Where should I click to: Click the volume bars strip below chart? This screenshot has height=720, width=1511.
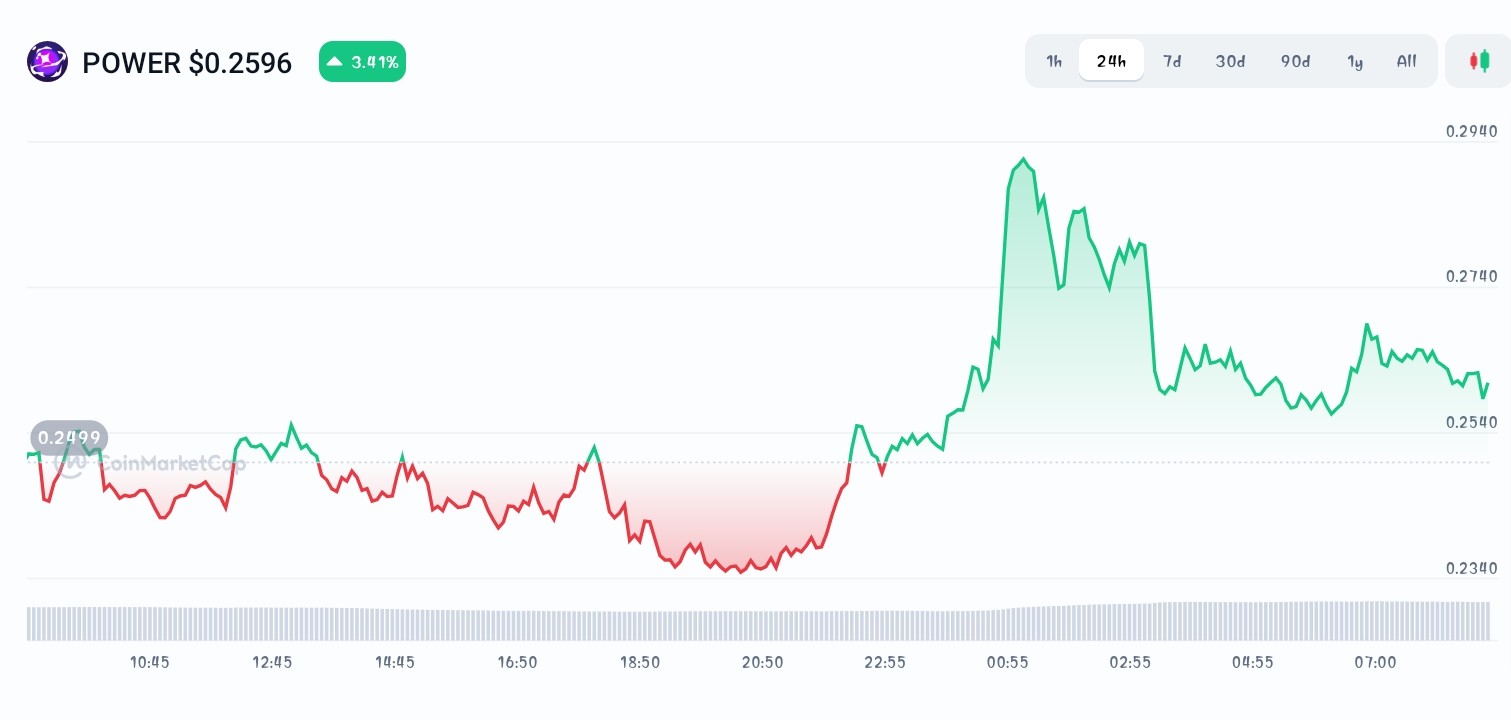pos(758,621)
